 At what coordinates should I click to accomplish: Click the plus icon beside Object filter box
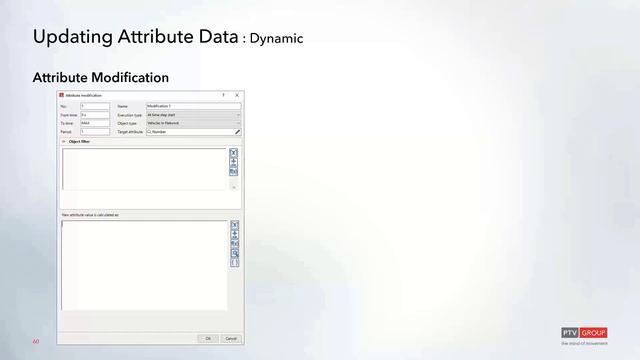pyautogui.click(x=233, y=162)
